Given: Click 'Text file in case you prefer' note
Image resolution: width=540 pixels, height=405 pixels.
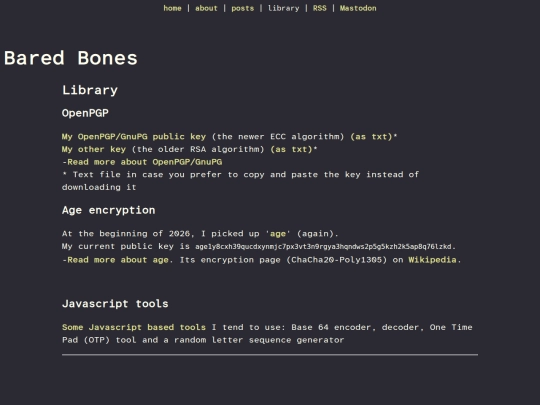Looking at the screenshot, I should 241,181.
